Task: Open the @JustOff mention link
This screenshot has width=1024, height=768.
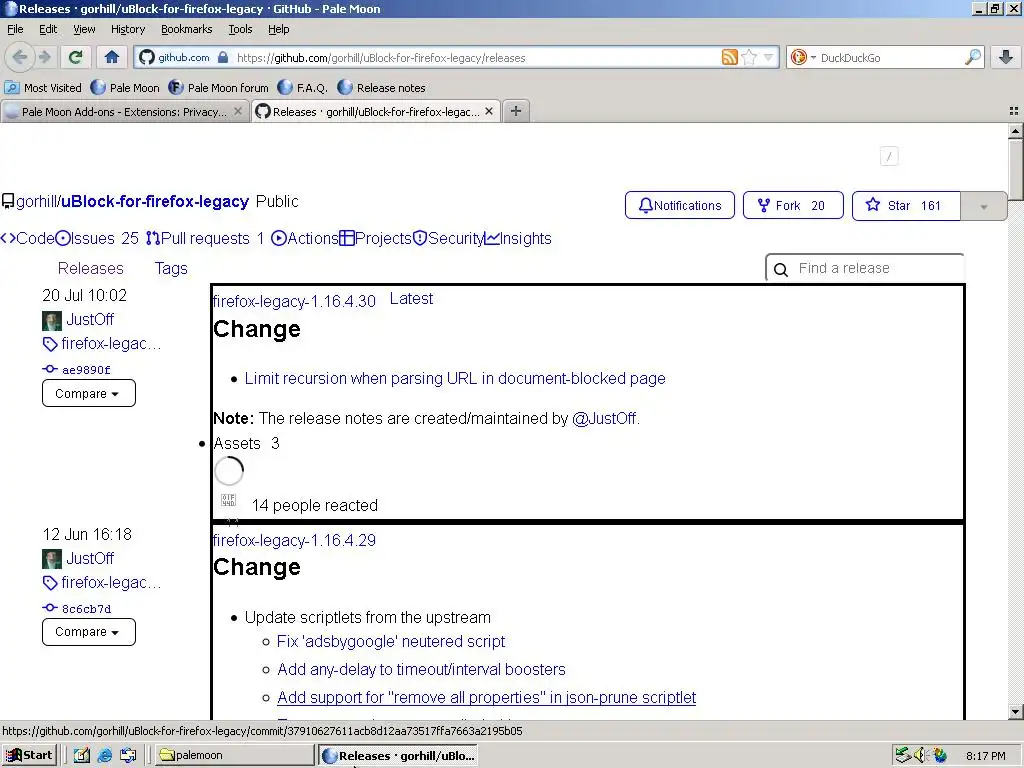Action: (x=605, y=418)
